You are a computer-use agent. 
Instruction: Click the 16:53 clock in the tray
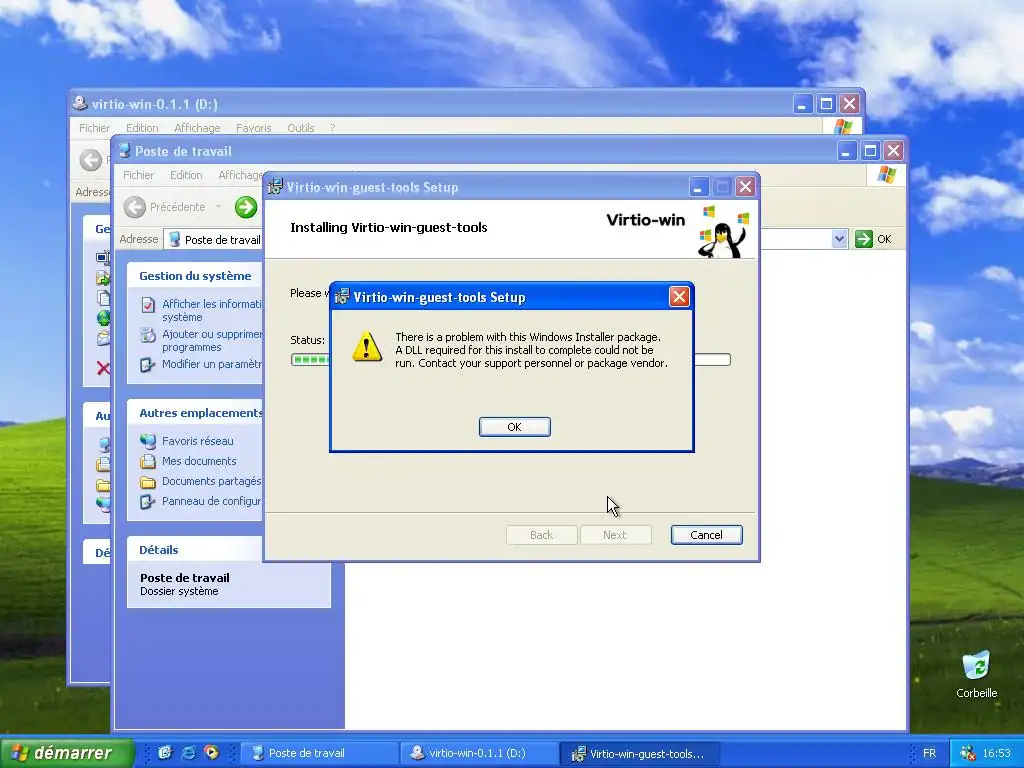coord(997,754)
